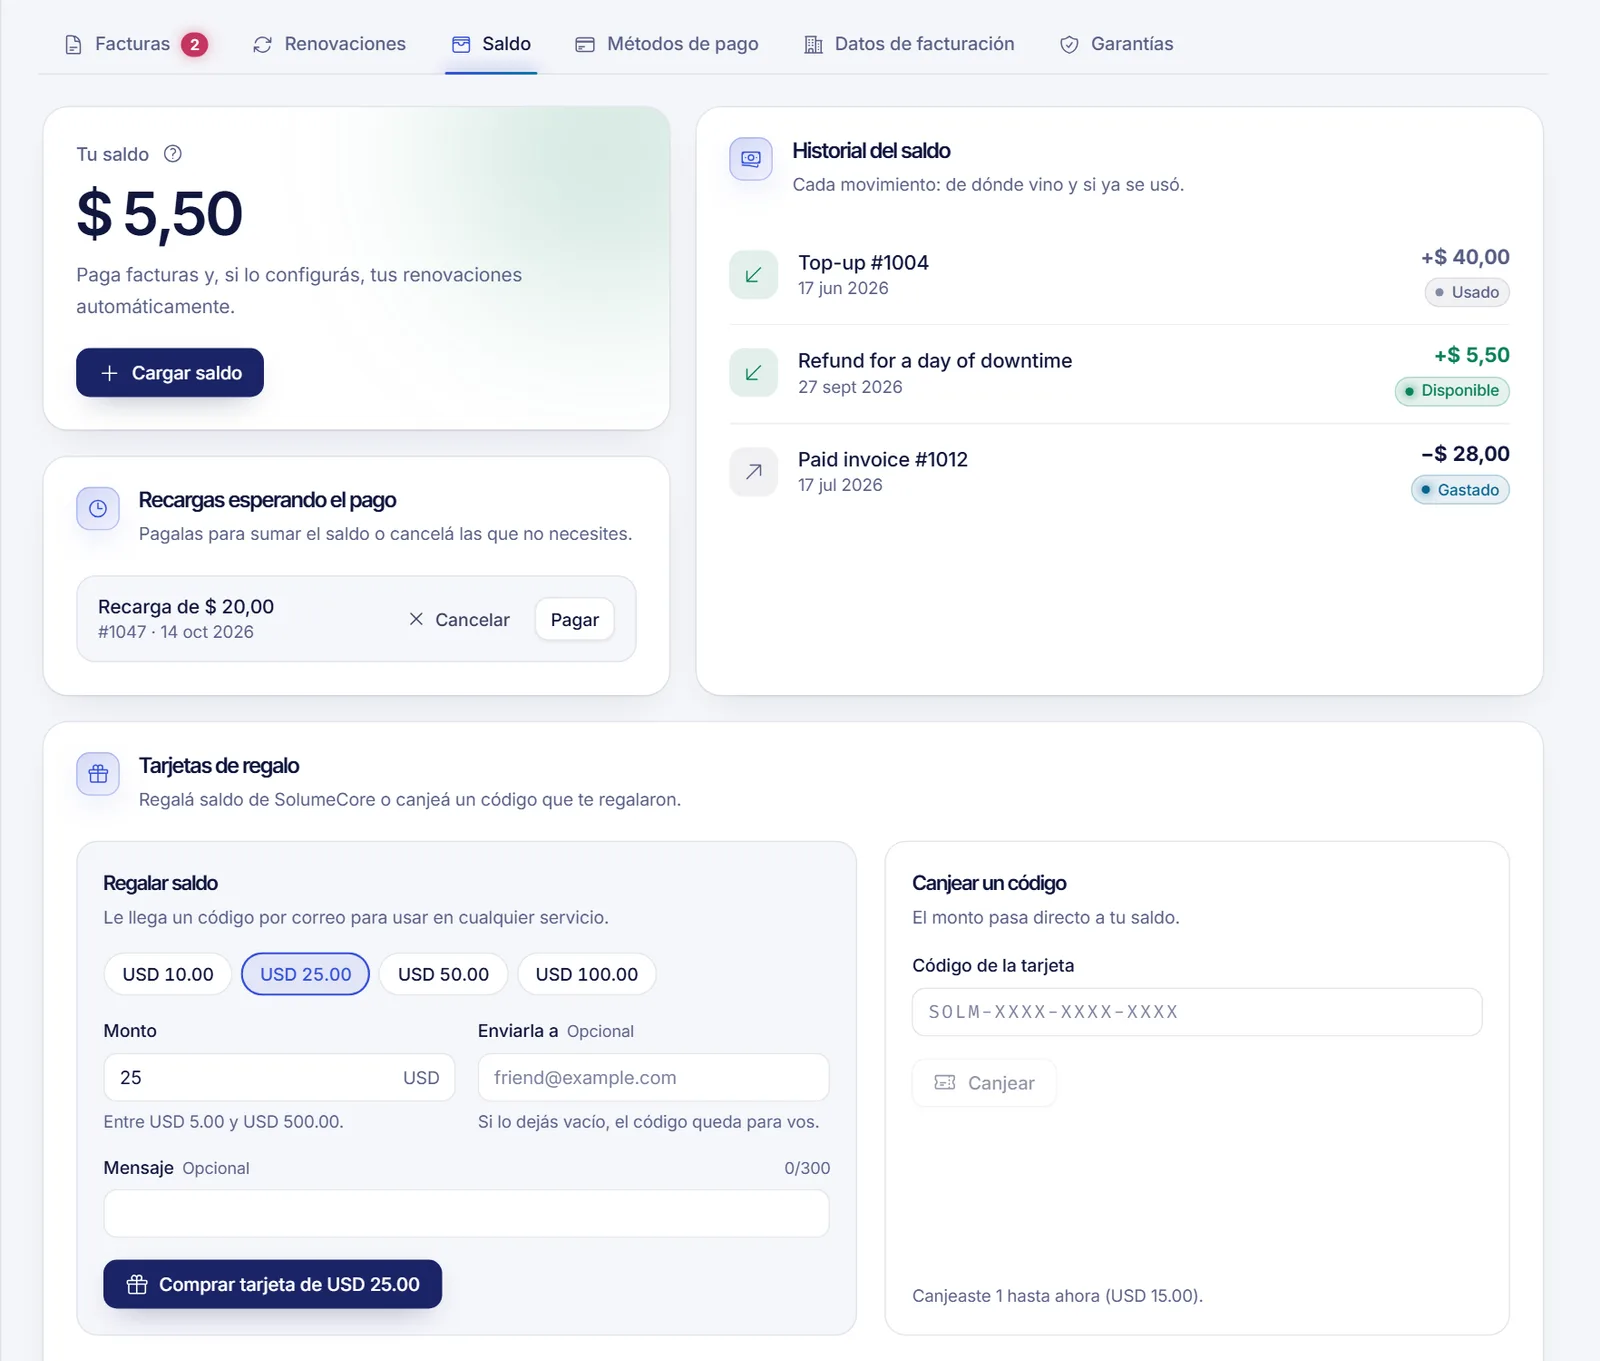Choose the USD 50.00 gift amount
Image resolution: width=1600 pixels, height=1361 pixels.
tap(444, 974)
